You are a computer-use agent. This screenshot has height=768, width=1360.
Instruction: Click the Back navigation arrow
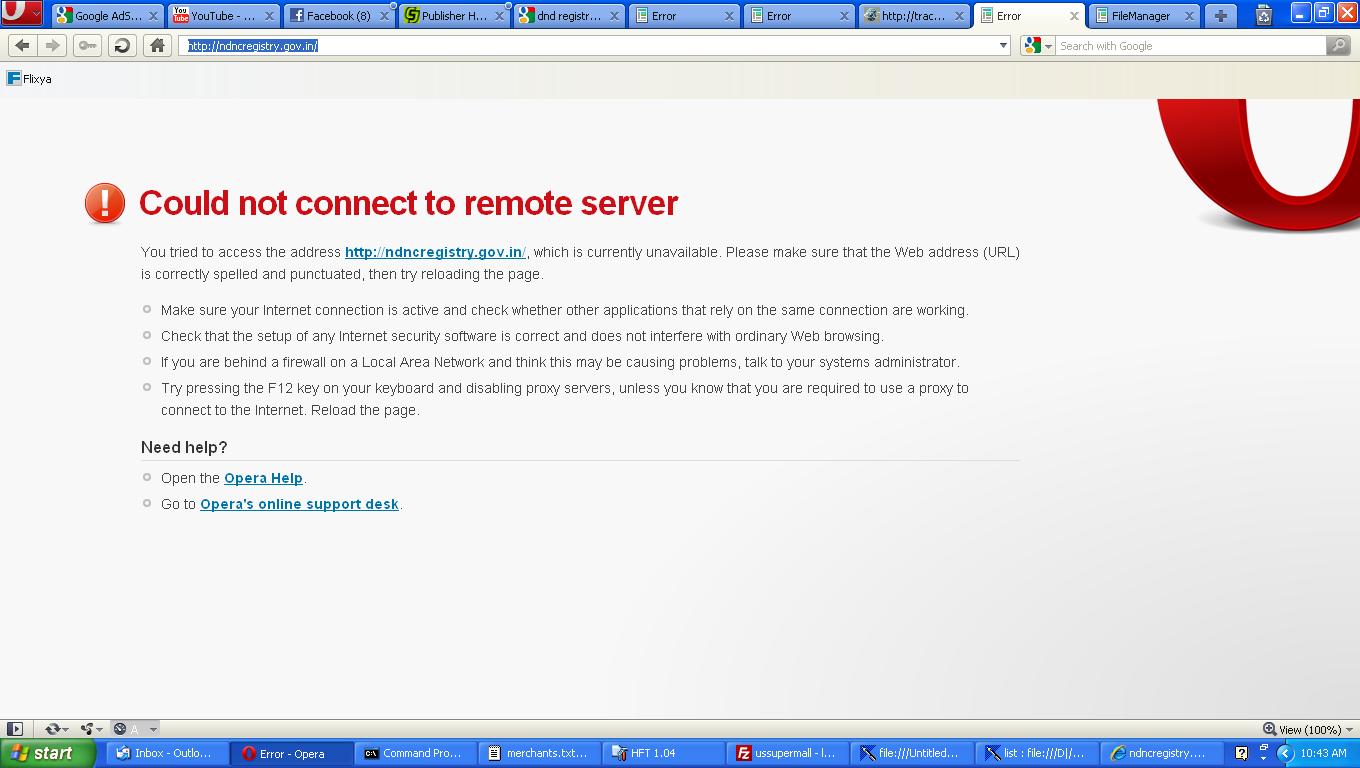(23, 46)
